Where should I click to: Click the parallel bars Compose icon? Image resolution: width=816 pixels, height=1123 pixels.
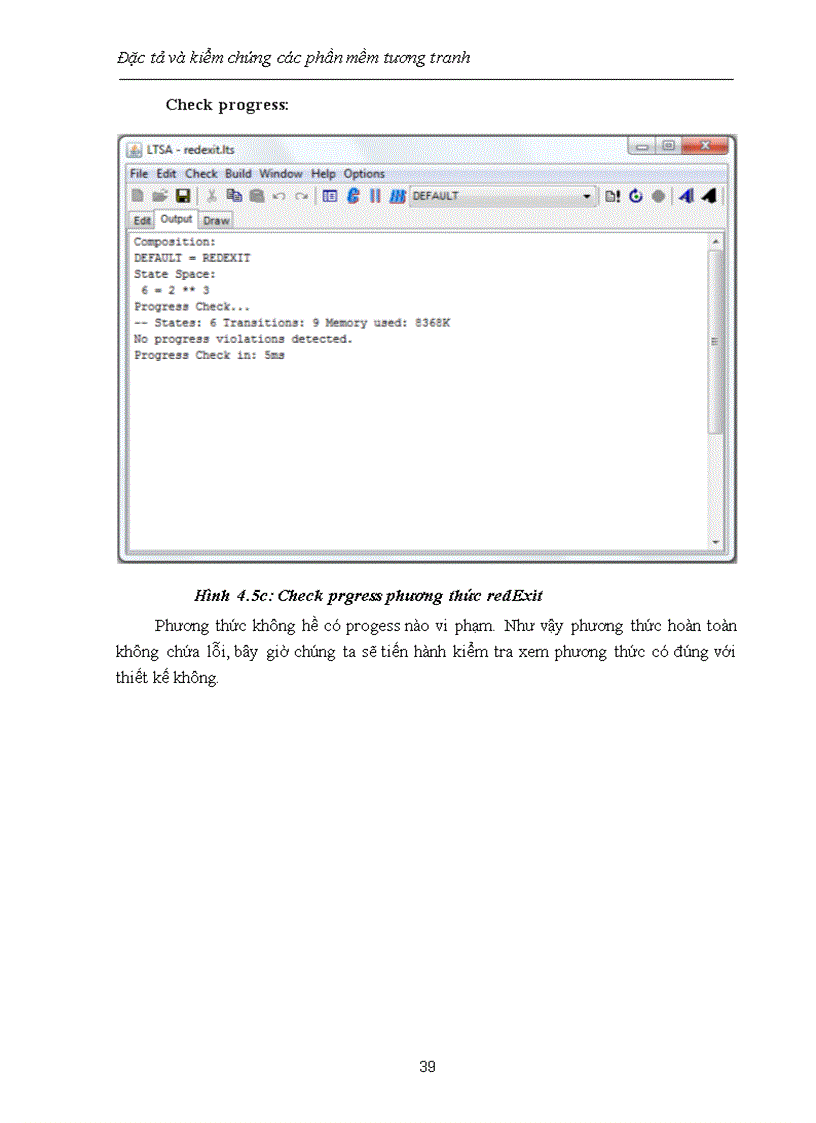click(375, 196)
